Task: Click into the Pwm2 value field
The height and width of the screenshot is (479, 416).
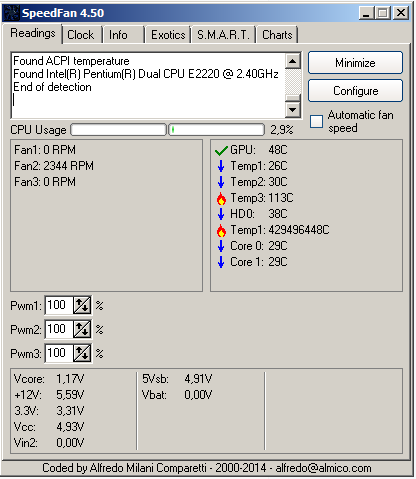Action: (59, 329)
